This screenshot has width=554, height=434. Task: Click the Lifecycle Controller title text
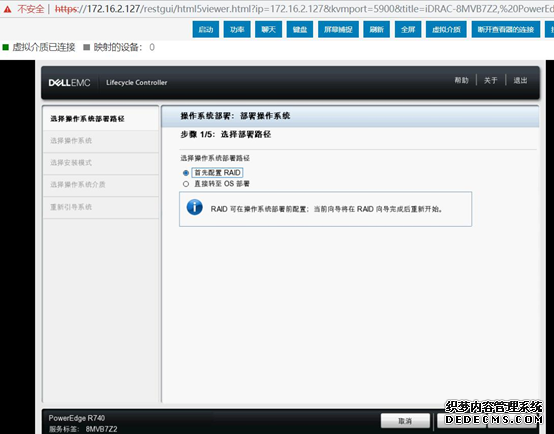click(137, 82)
